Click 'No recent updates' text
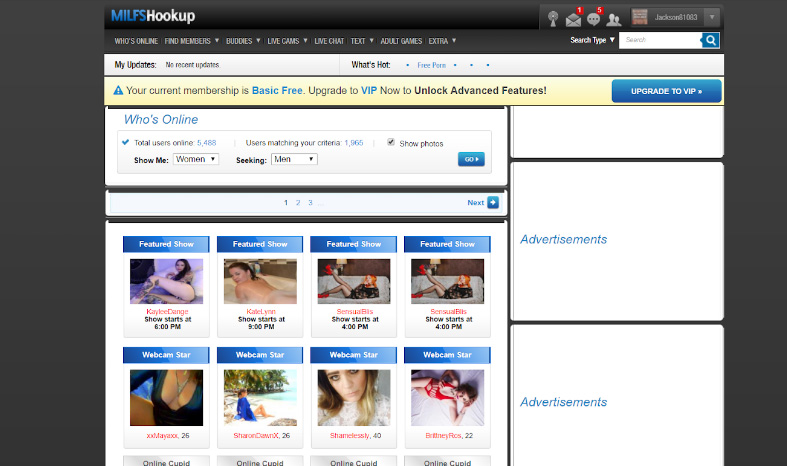787x466 pixels. click(193, 65)
